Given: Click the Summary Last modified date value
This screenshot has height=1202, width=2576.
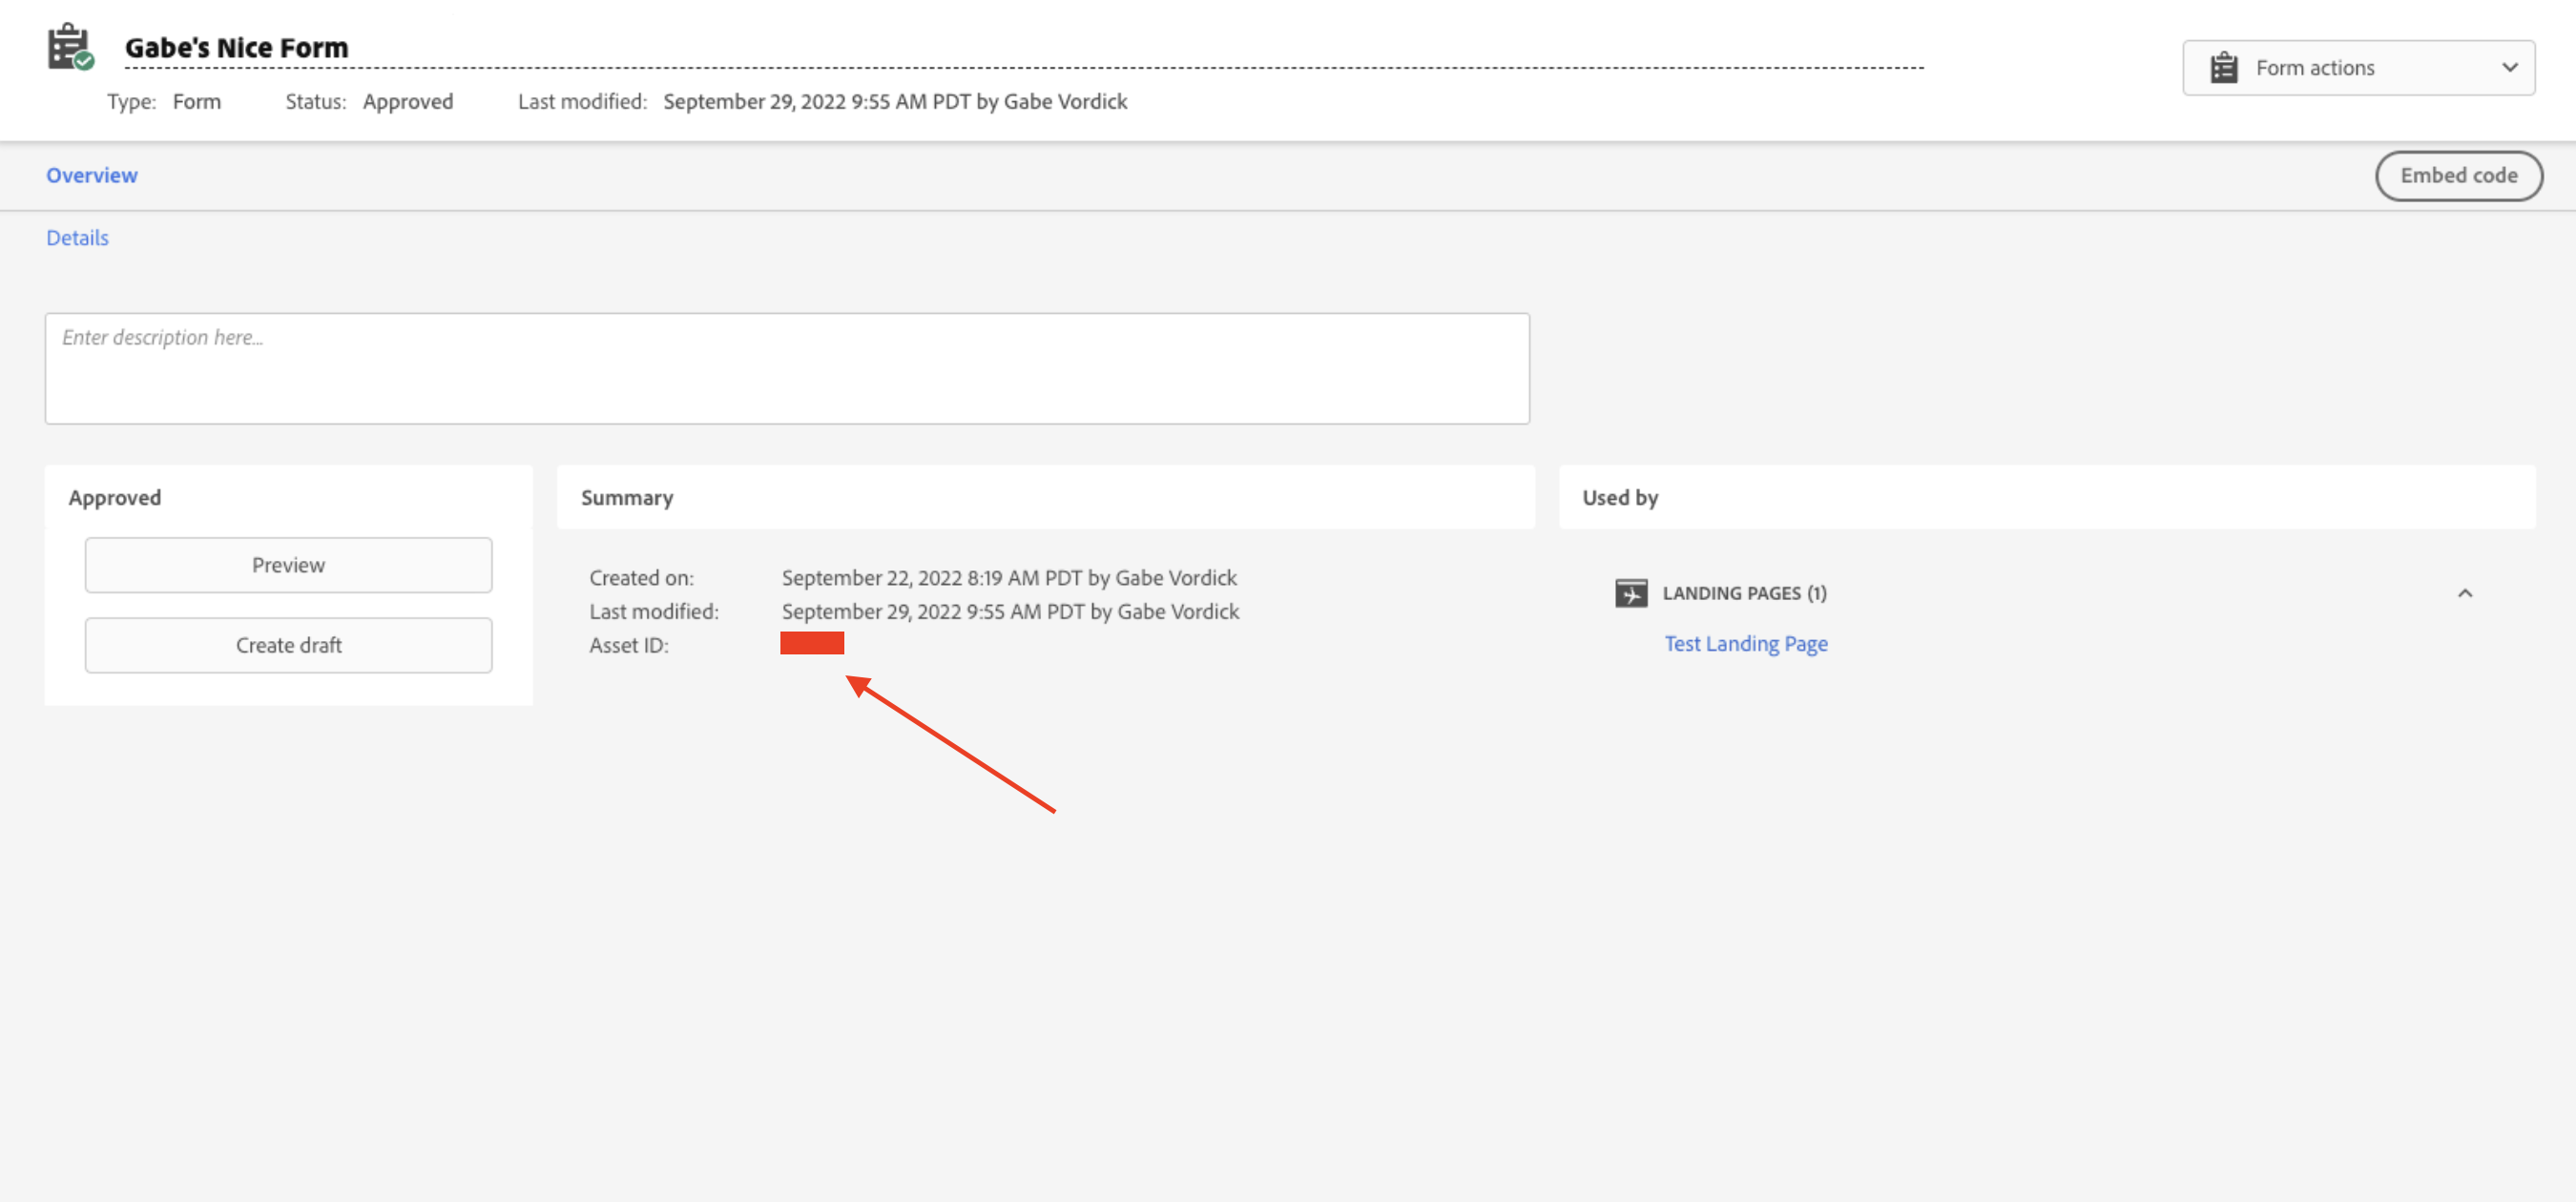Looking at the screenshot, I should tap(1010, 611).
